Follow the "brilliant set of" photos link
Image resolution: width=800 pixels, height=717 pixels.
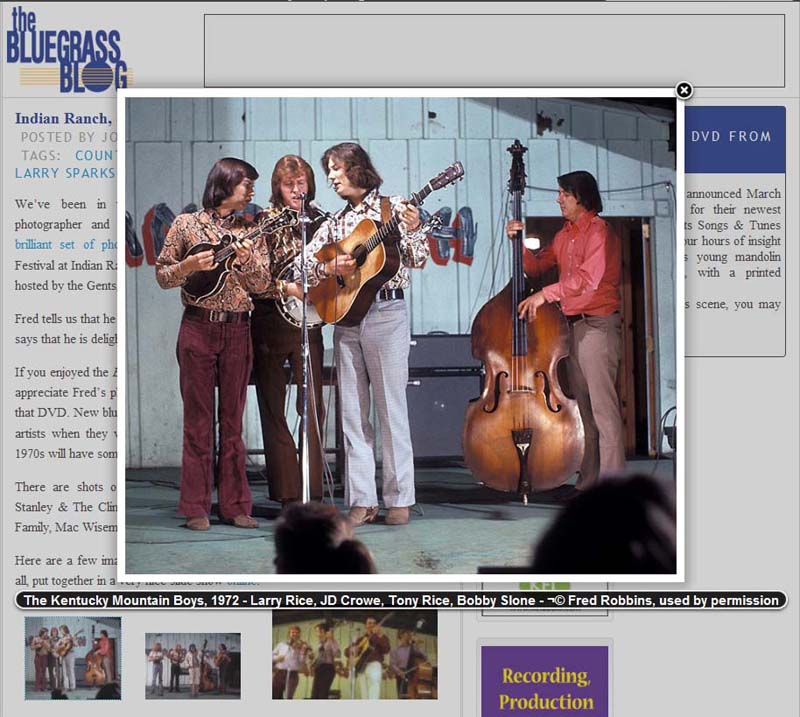coord(66,244)
